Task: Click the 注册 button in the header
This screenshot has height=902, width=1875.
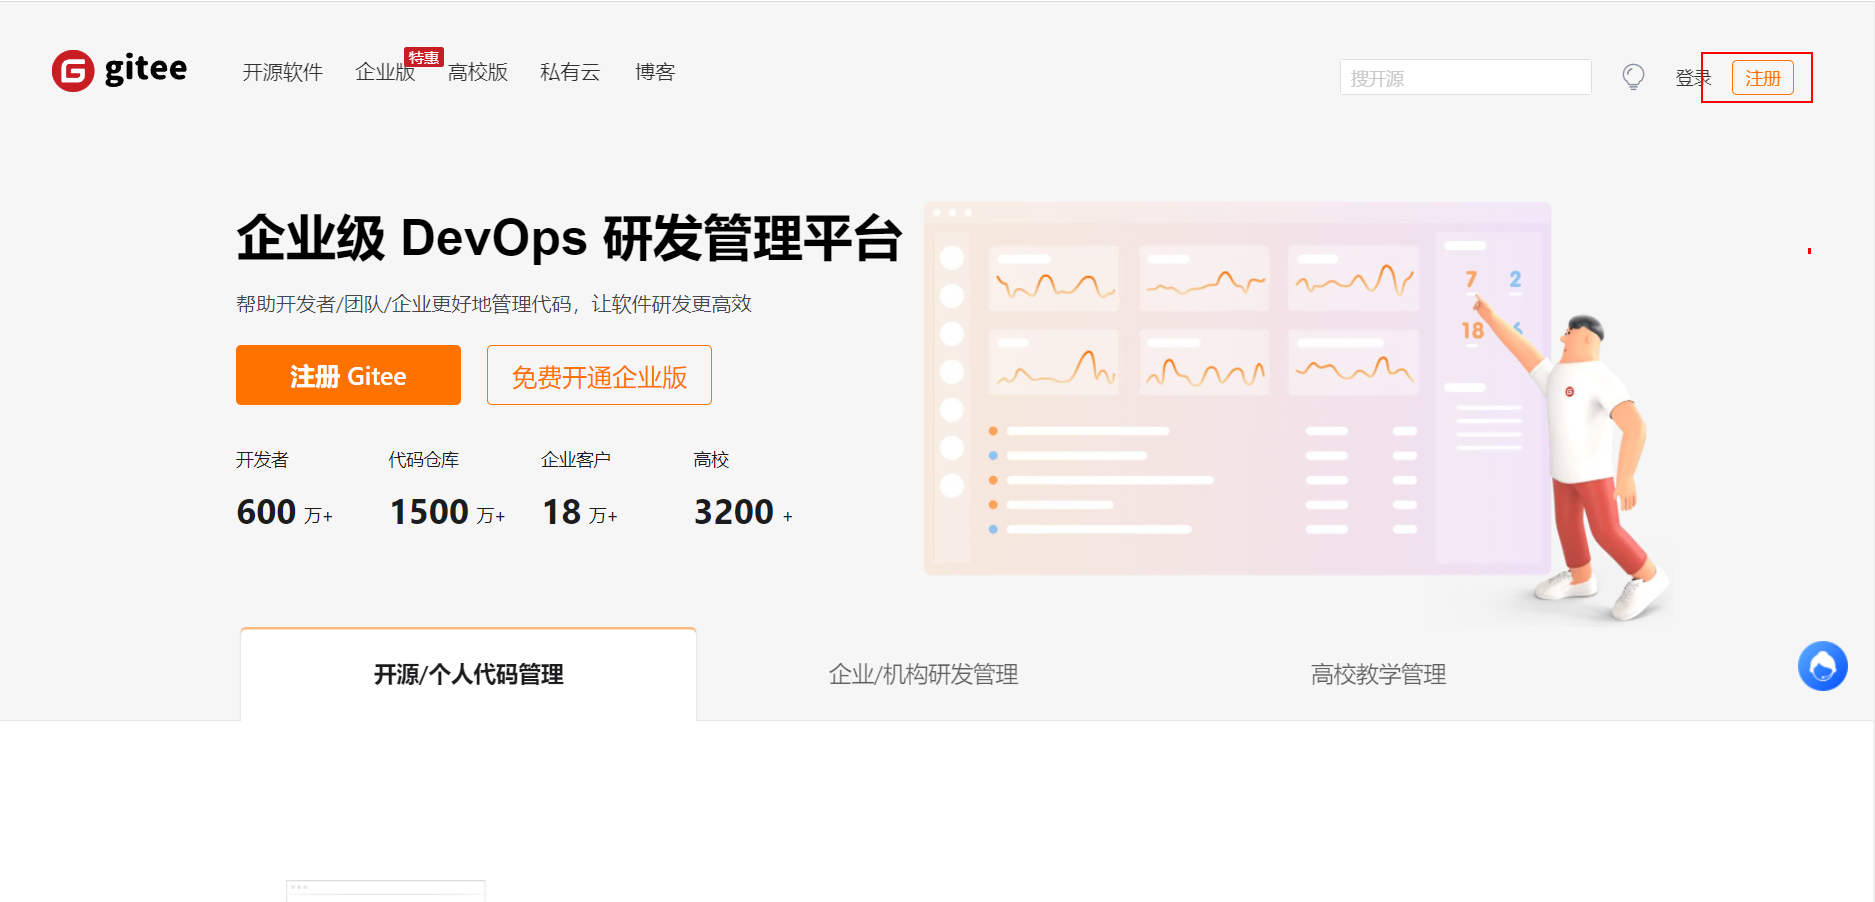Action: tap(1762, 77)
